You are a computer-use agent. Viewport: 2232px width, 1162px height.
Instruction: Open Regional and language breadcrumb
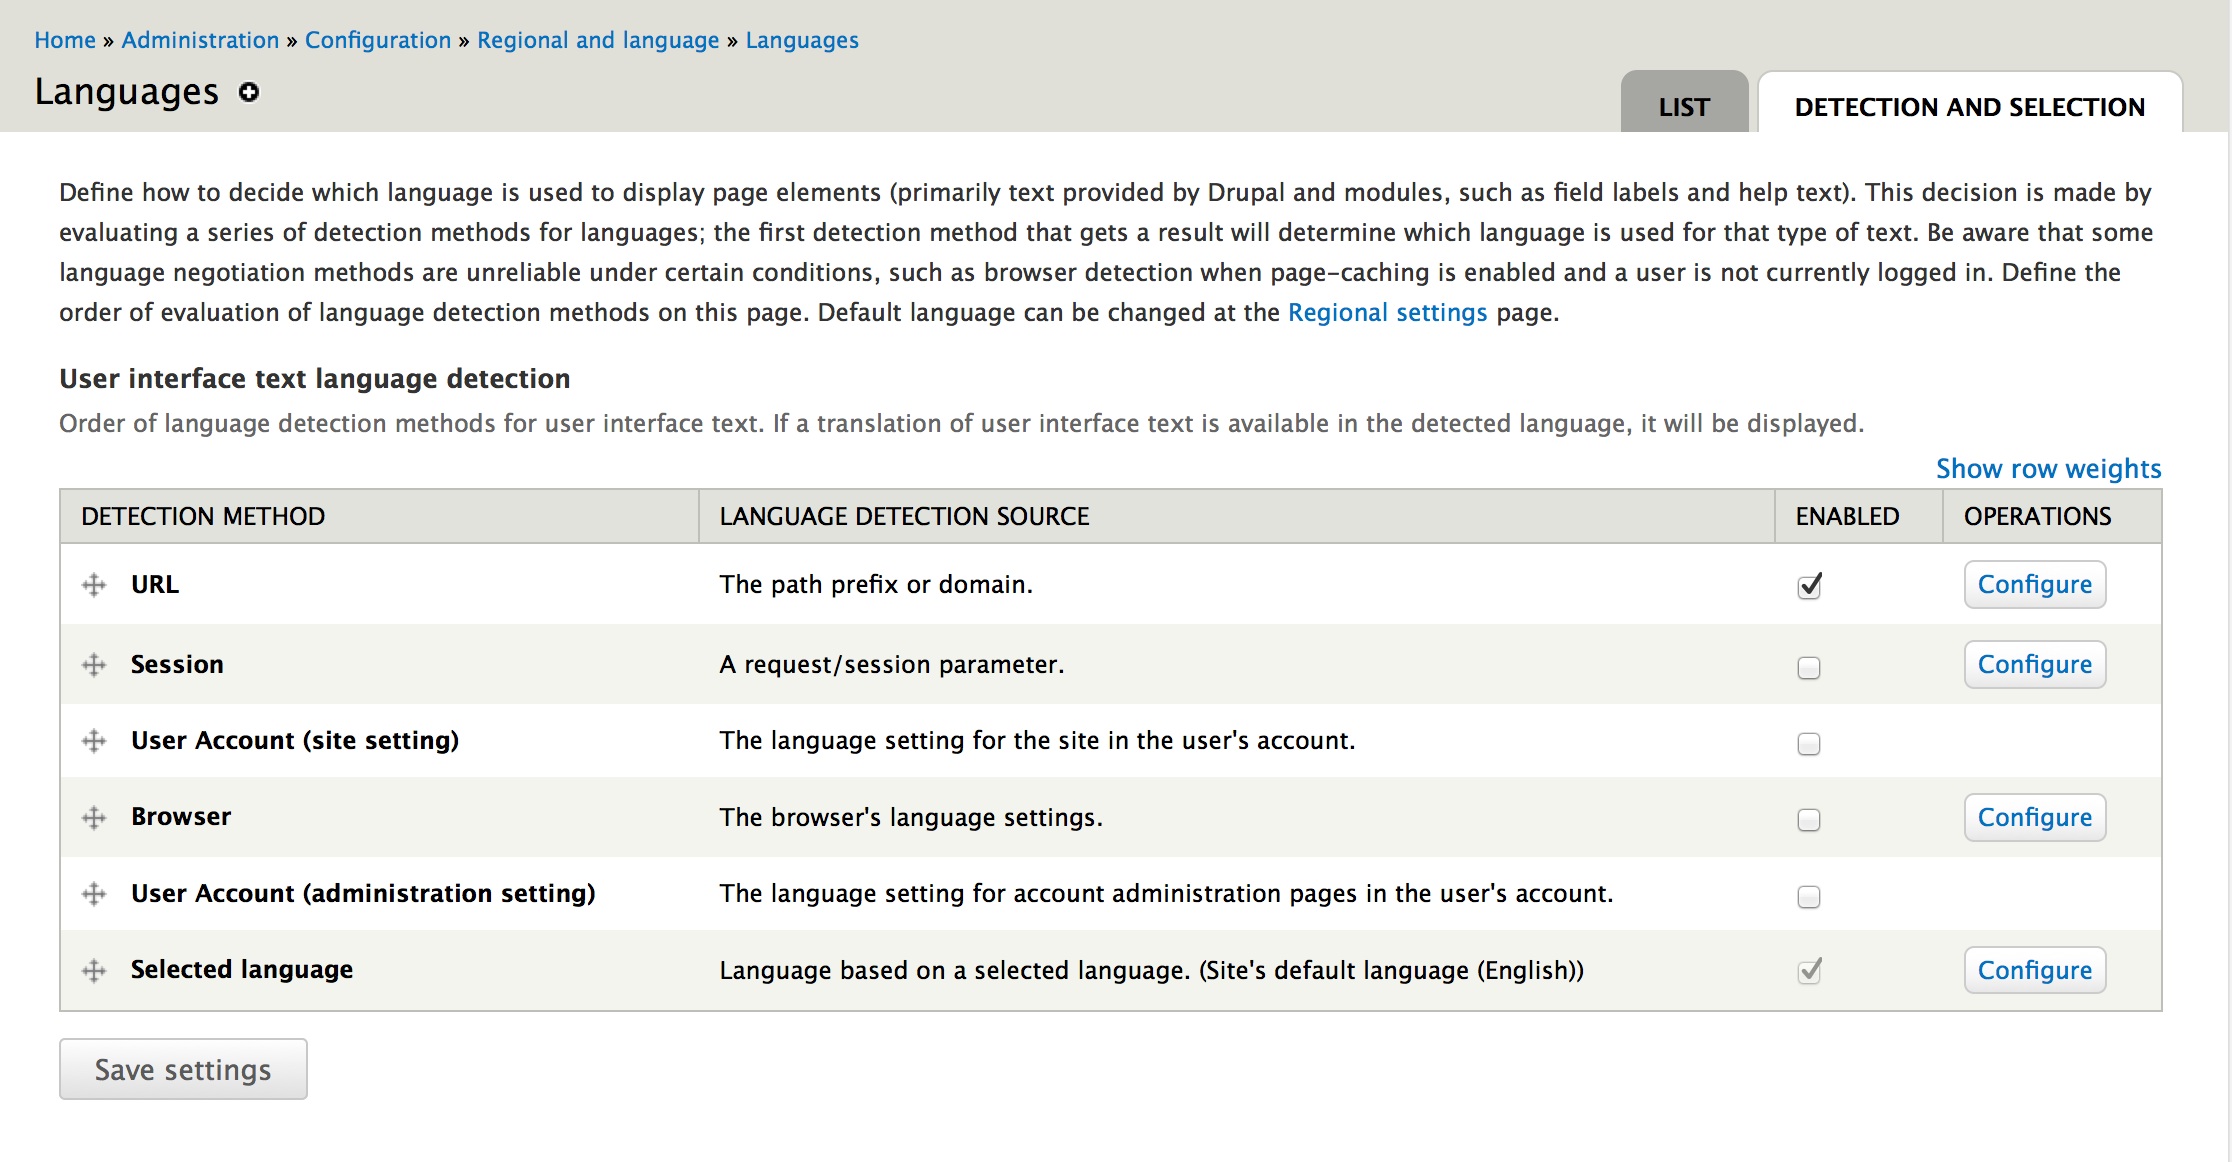coord(598,40)
